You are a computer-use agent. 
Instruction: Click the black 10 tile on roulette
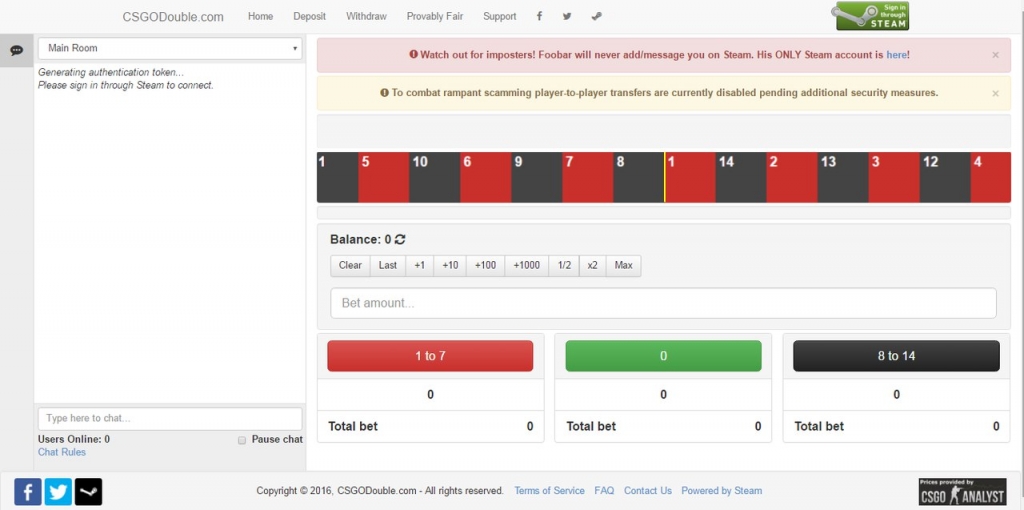point(435,178)
